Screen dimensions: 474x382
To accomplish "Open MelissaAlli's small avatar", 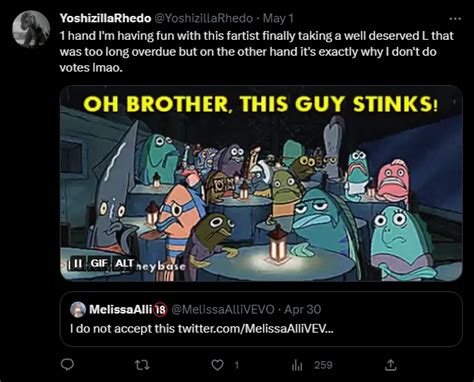I will [x=78, y=310].
